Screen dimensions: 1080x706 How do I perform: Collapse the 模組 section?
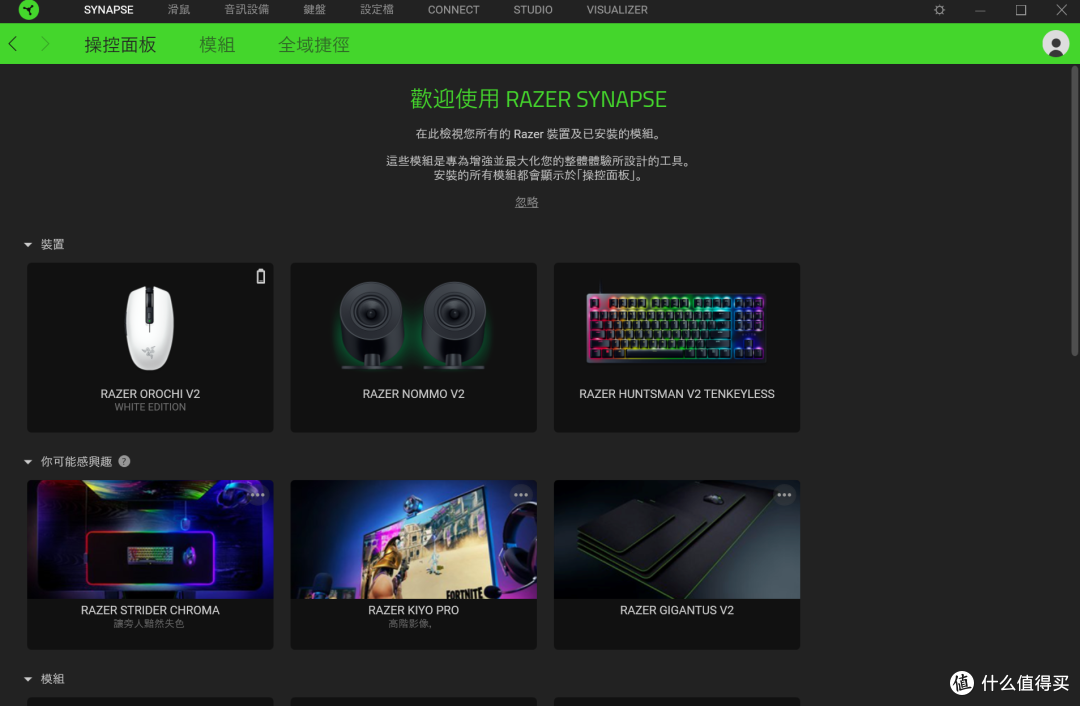(x=28, y=679)
